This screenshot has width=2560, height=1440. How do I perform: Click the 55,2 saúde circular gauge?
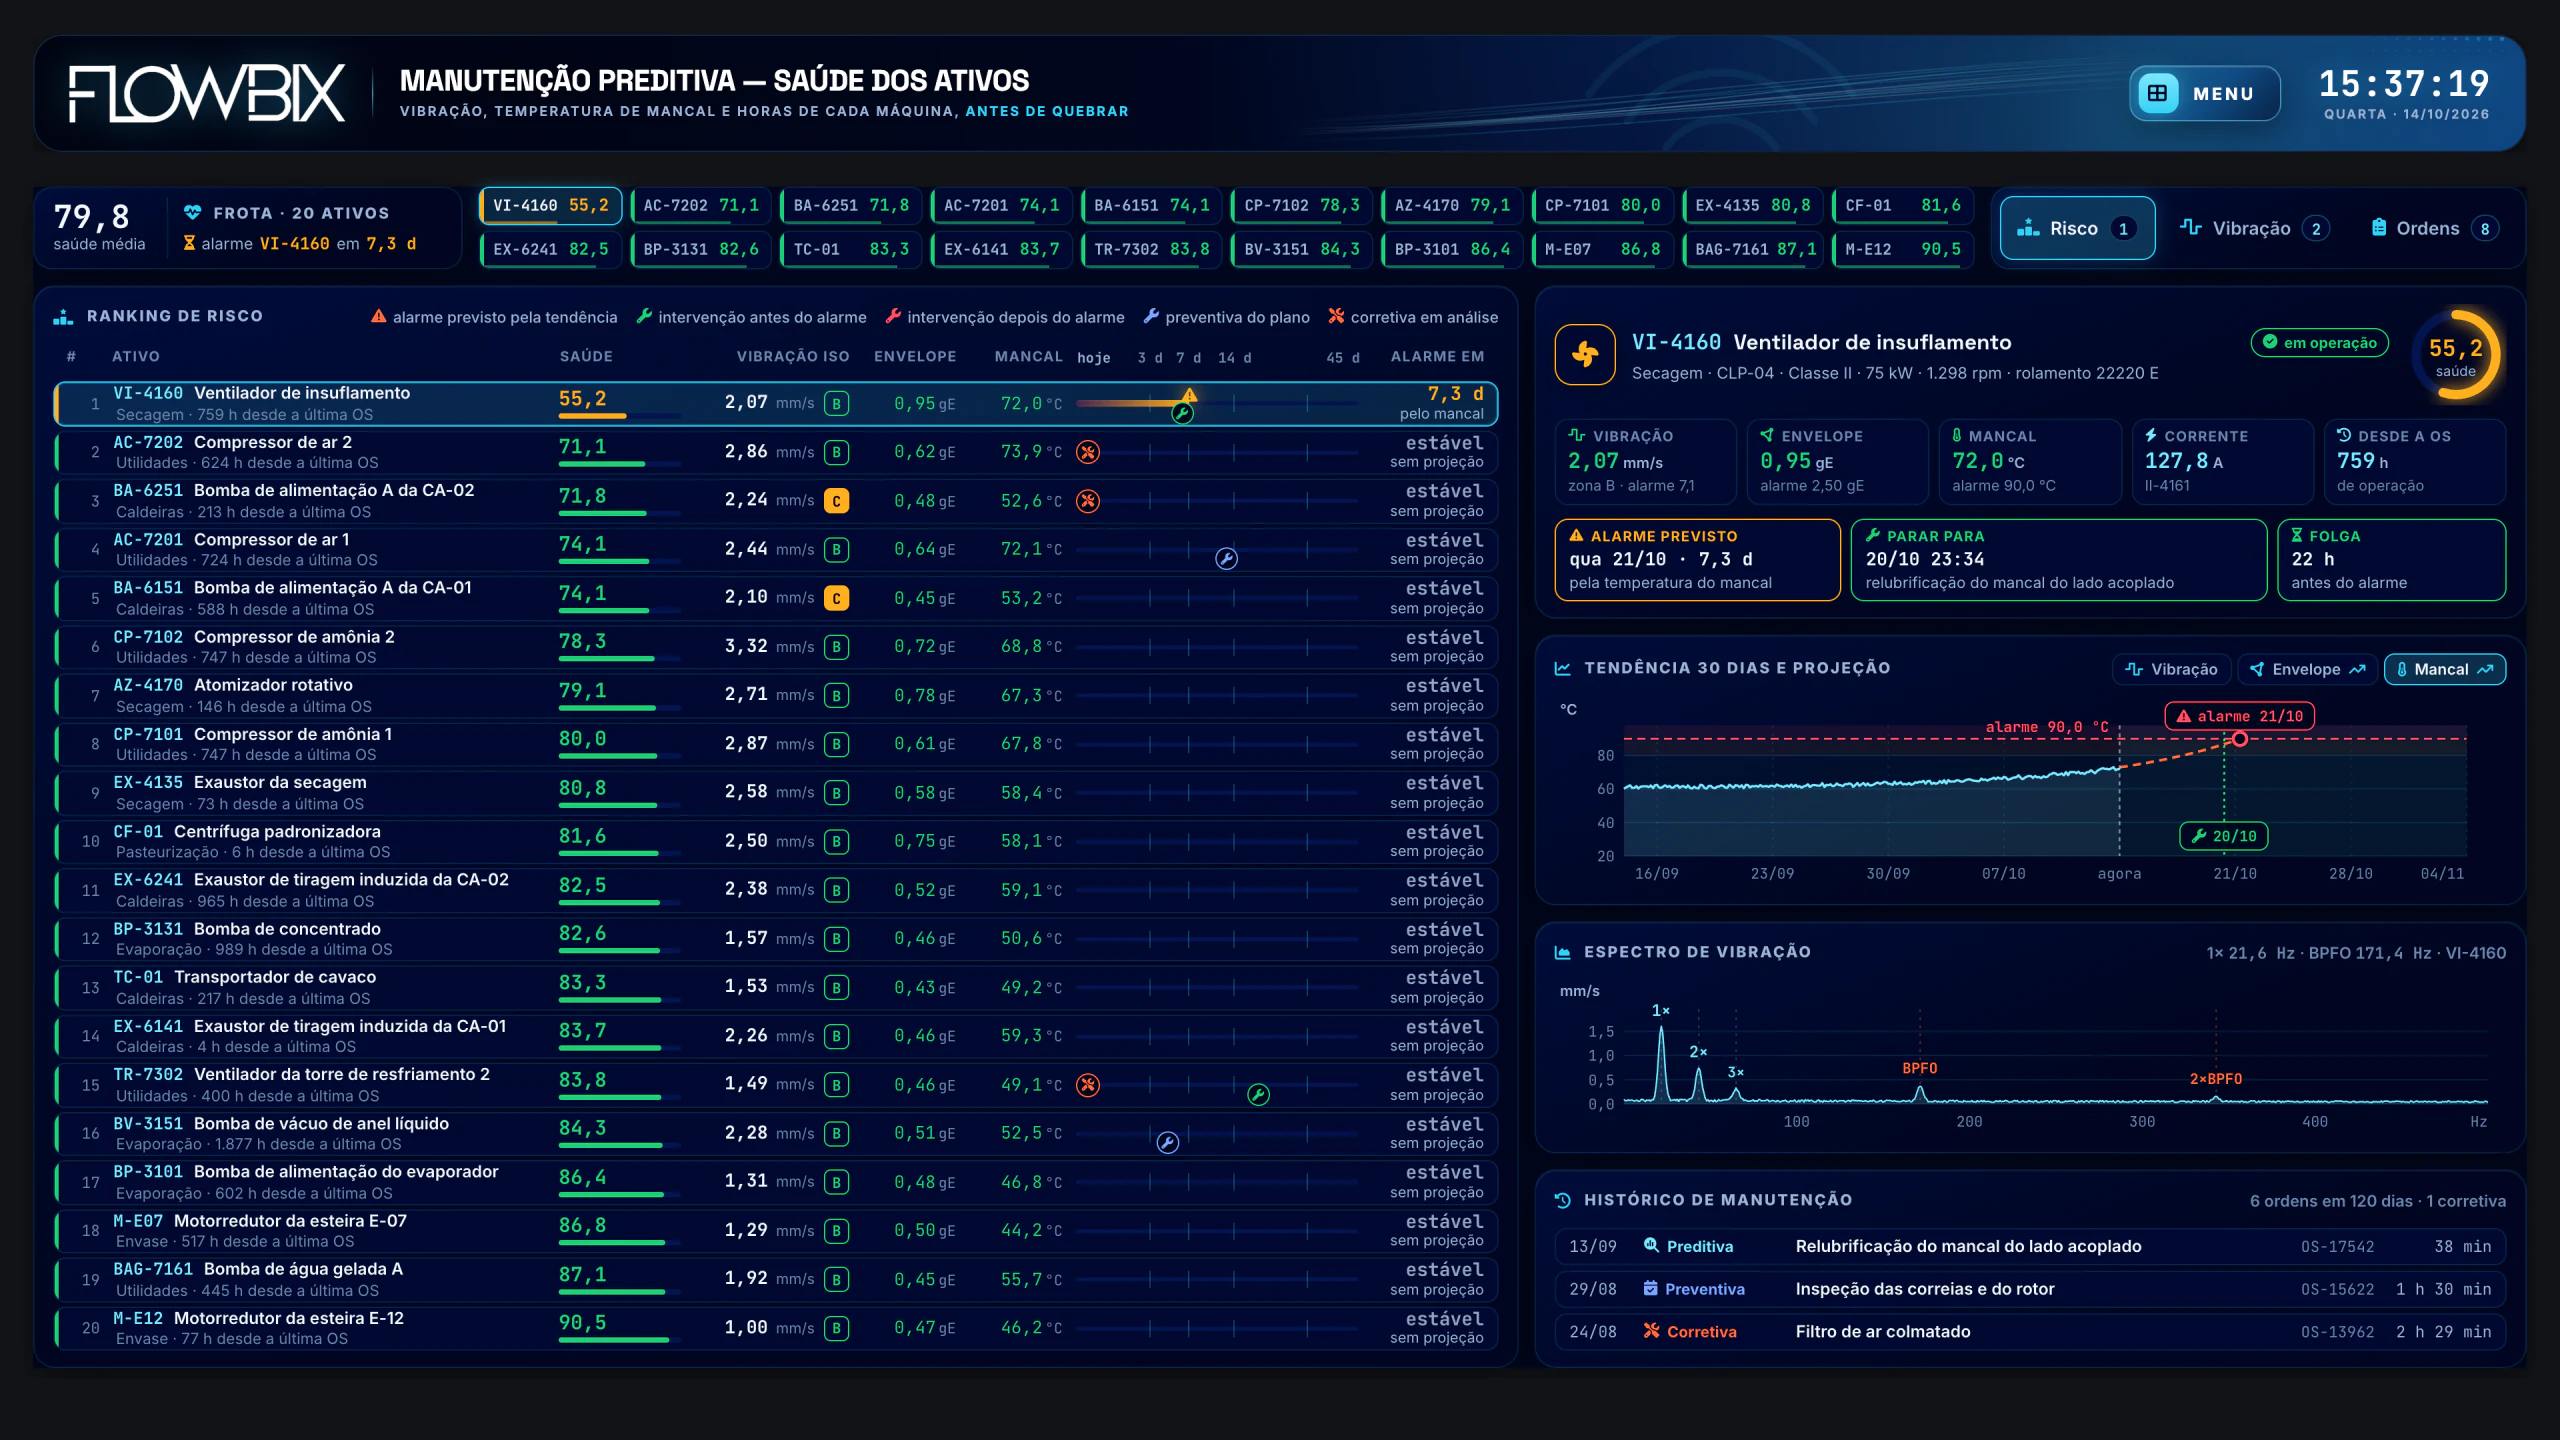click(2456, 355)
